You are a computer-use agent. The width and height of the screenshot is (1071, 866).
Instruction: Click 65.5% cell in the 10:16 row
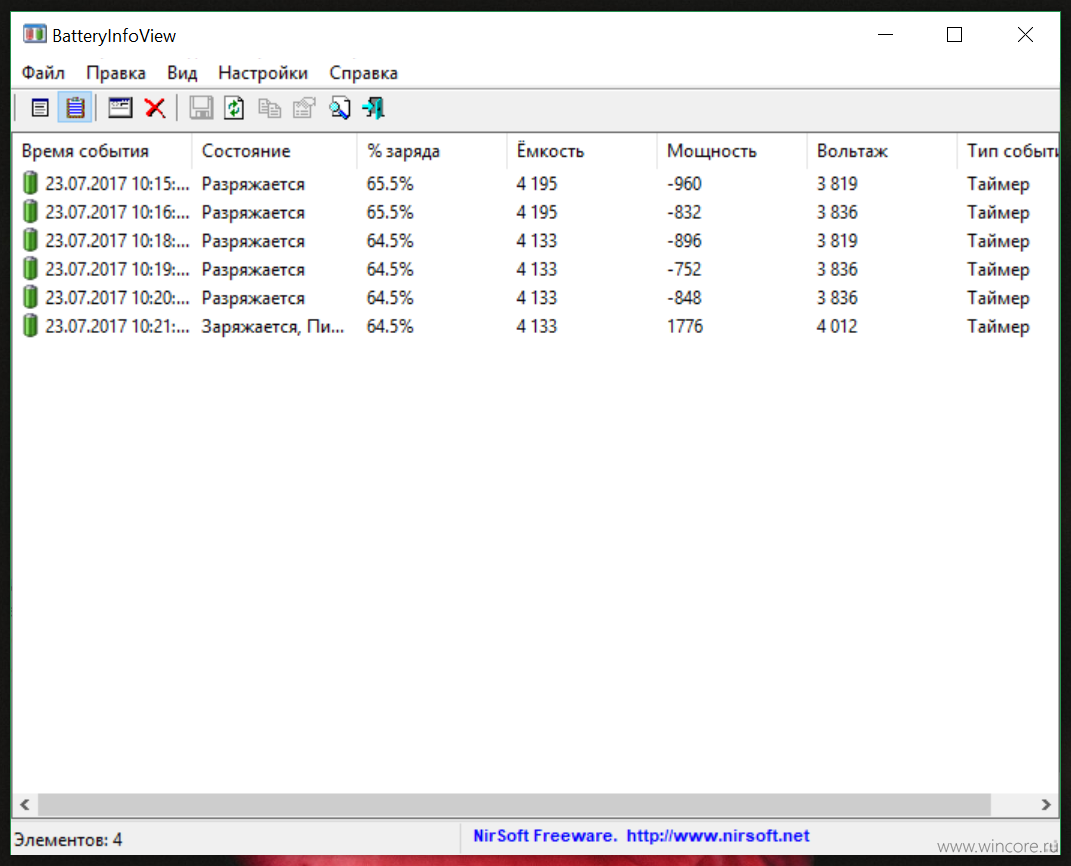tap(390, 212)
